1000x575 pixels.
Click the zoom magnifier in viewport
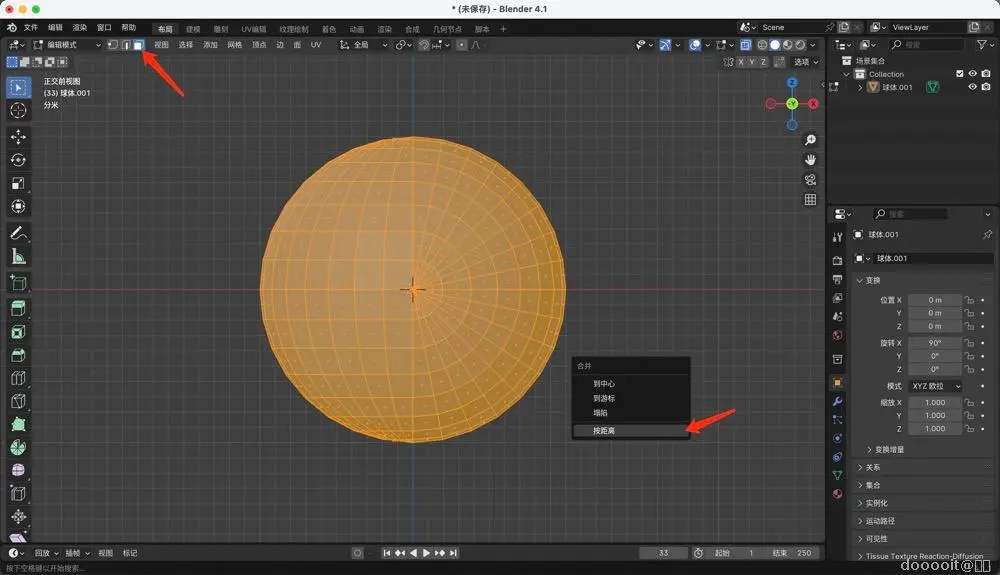[x=810, y=140]
